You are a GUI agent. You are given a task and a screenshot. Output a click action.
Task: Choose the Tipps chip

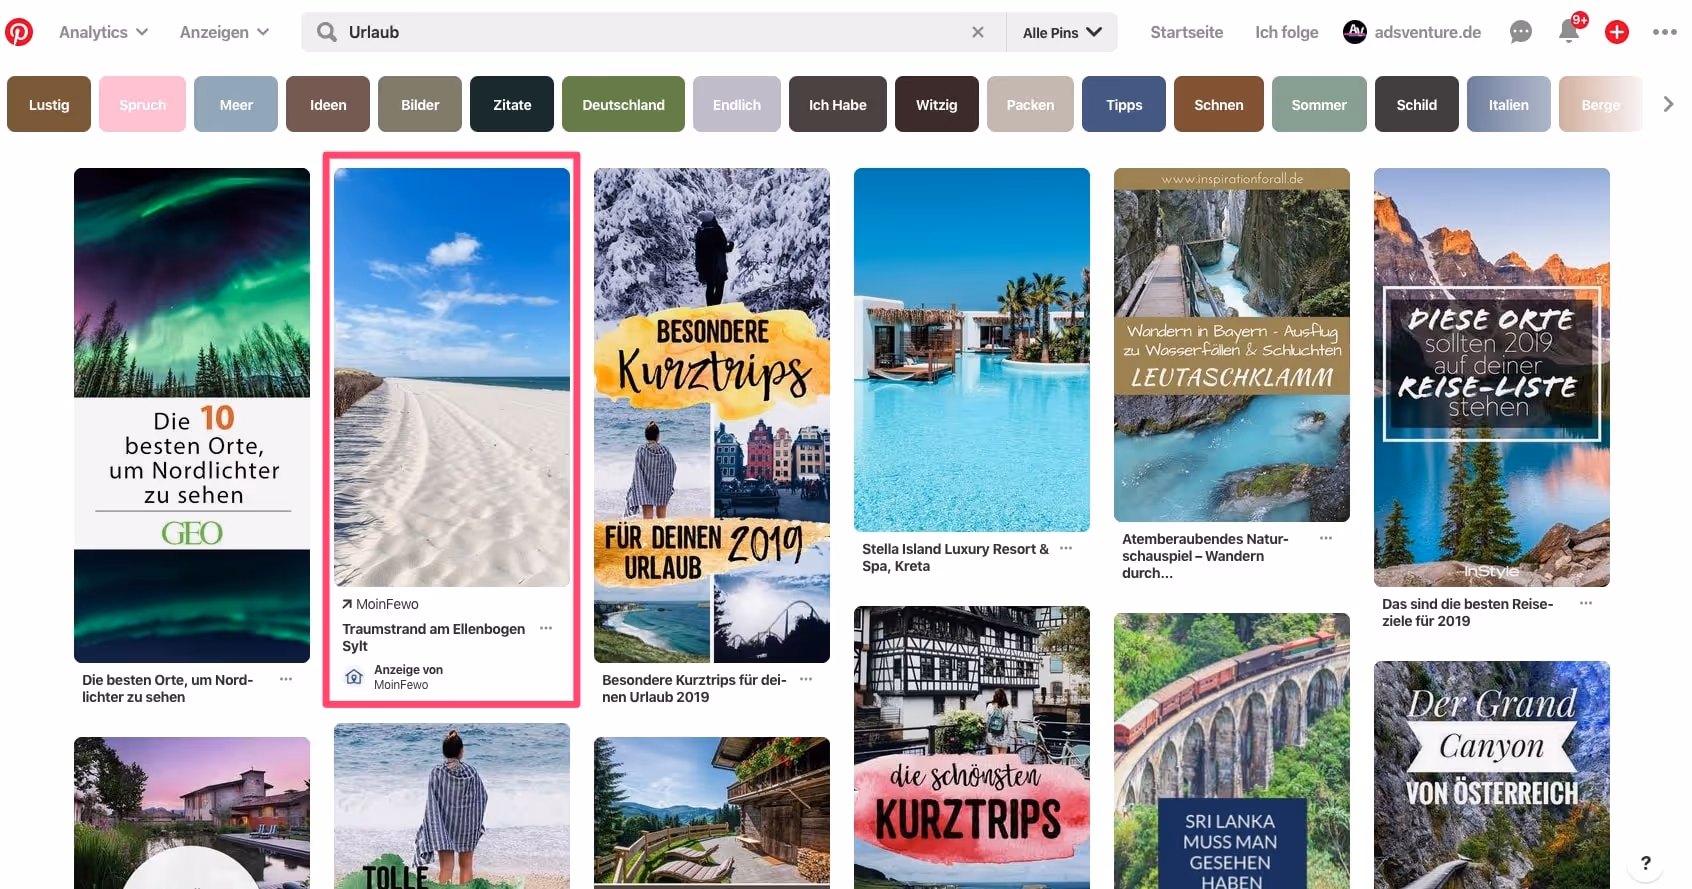pyautogui.click(x=1124, y=104)
